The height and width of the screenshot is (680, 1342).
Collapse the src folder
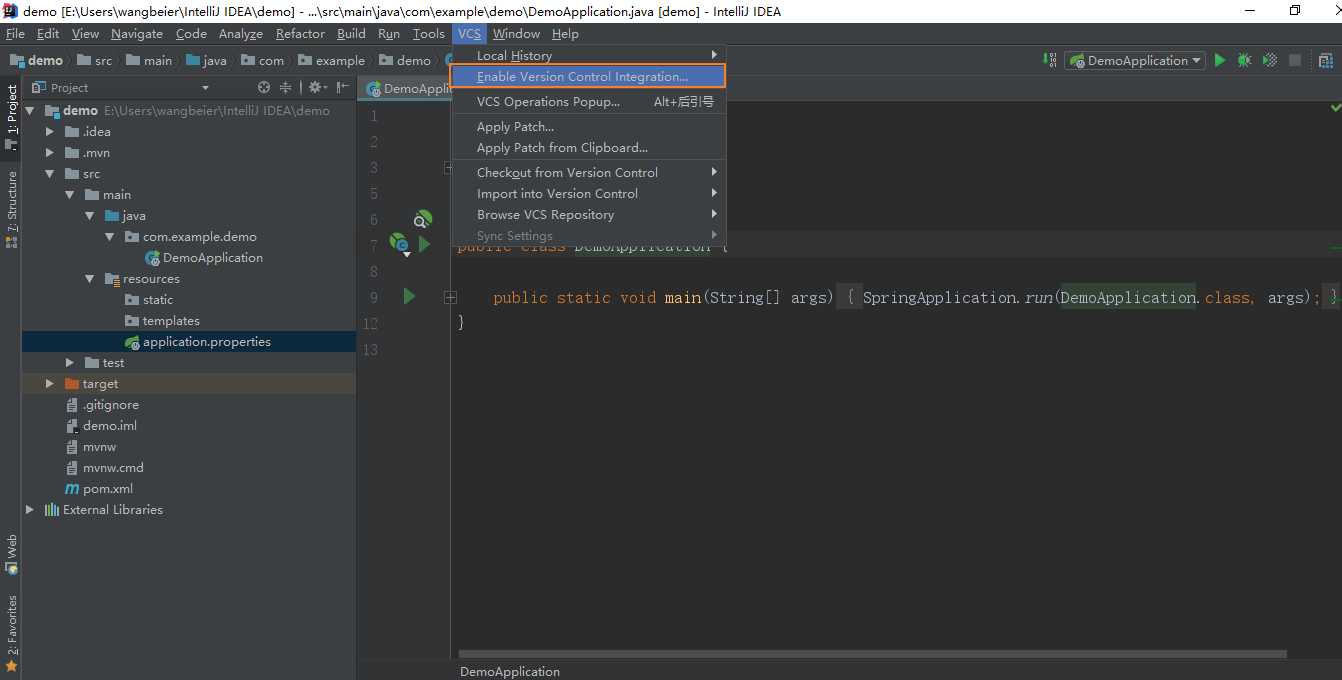tap(50, 174)
